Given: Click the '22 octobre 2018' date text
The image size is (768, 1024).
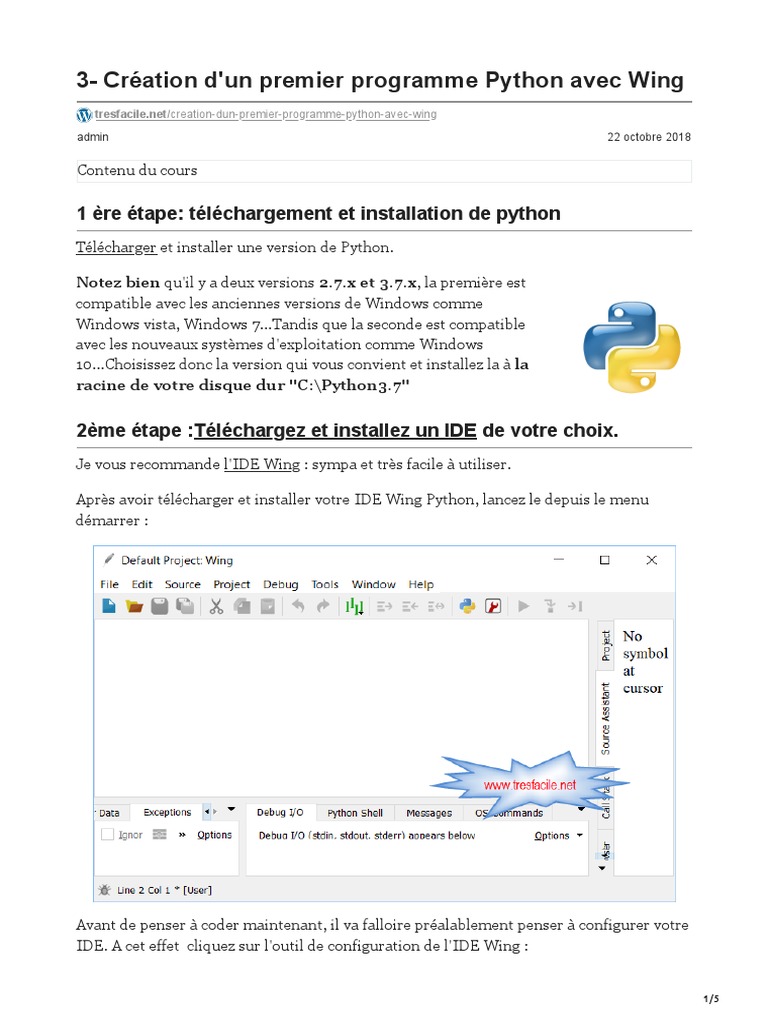Looking at the screenshot, I should tap(648, 136).
